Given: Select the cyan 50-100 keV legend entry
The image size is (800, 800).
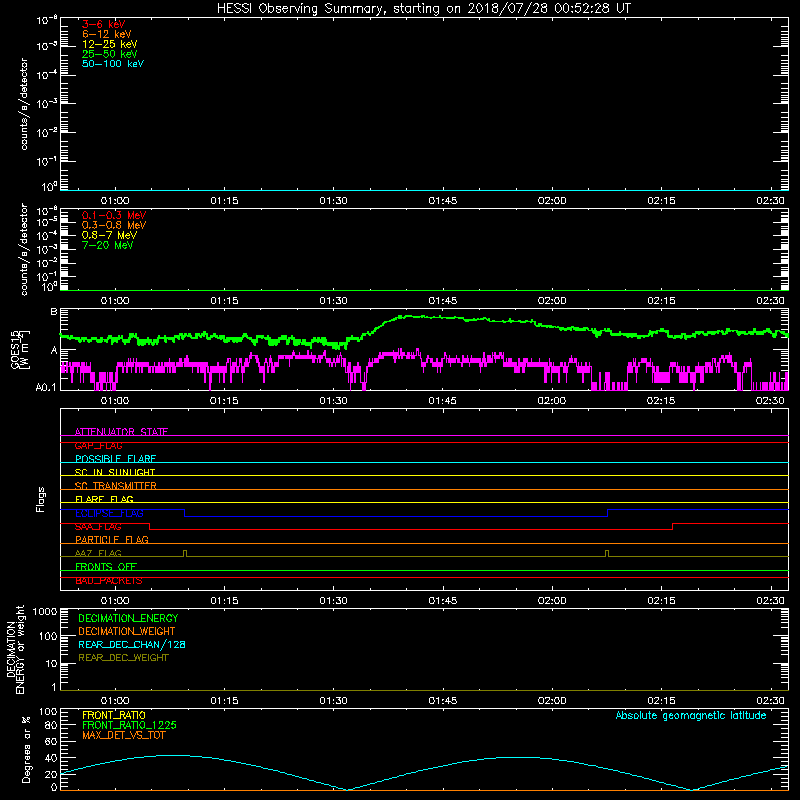Looking at the screenshot, I should (113, 64).
